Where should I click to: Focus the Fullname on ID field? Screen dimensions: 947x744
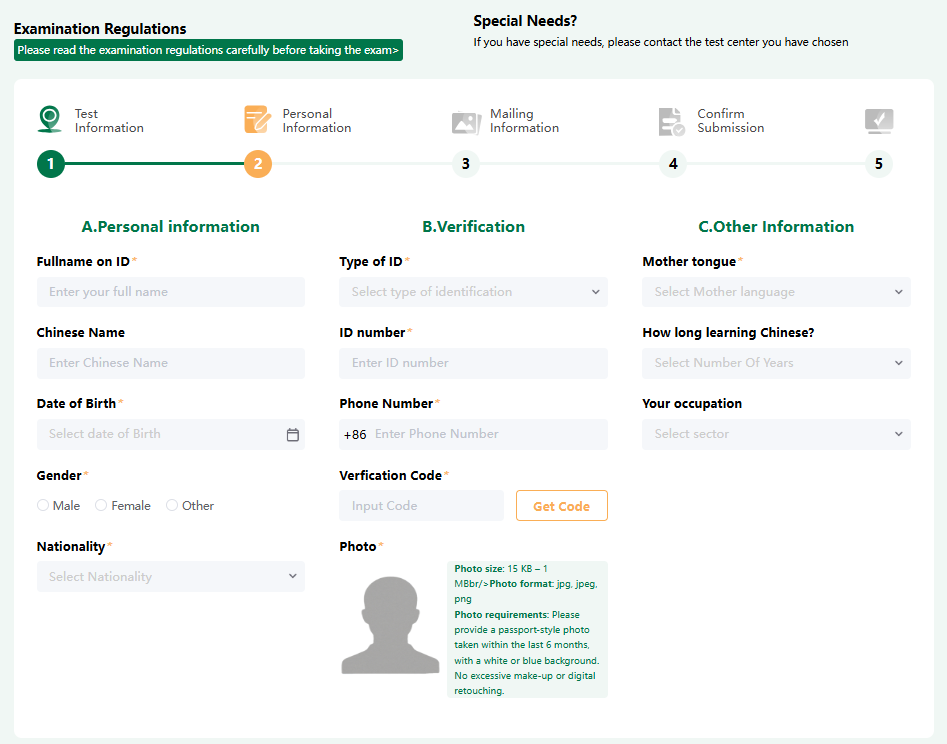pos(171,292)
